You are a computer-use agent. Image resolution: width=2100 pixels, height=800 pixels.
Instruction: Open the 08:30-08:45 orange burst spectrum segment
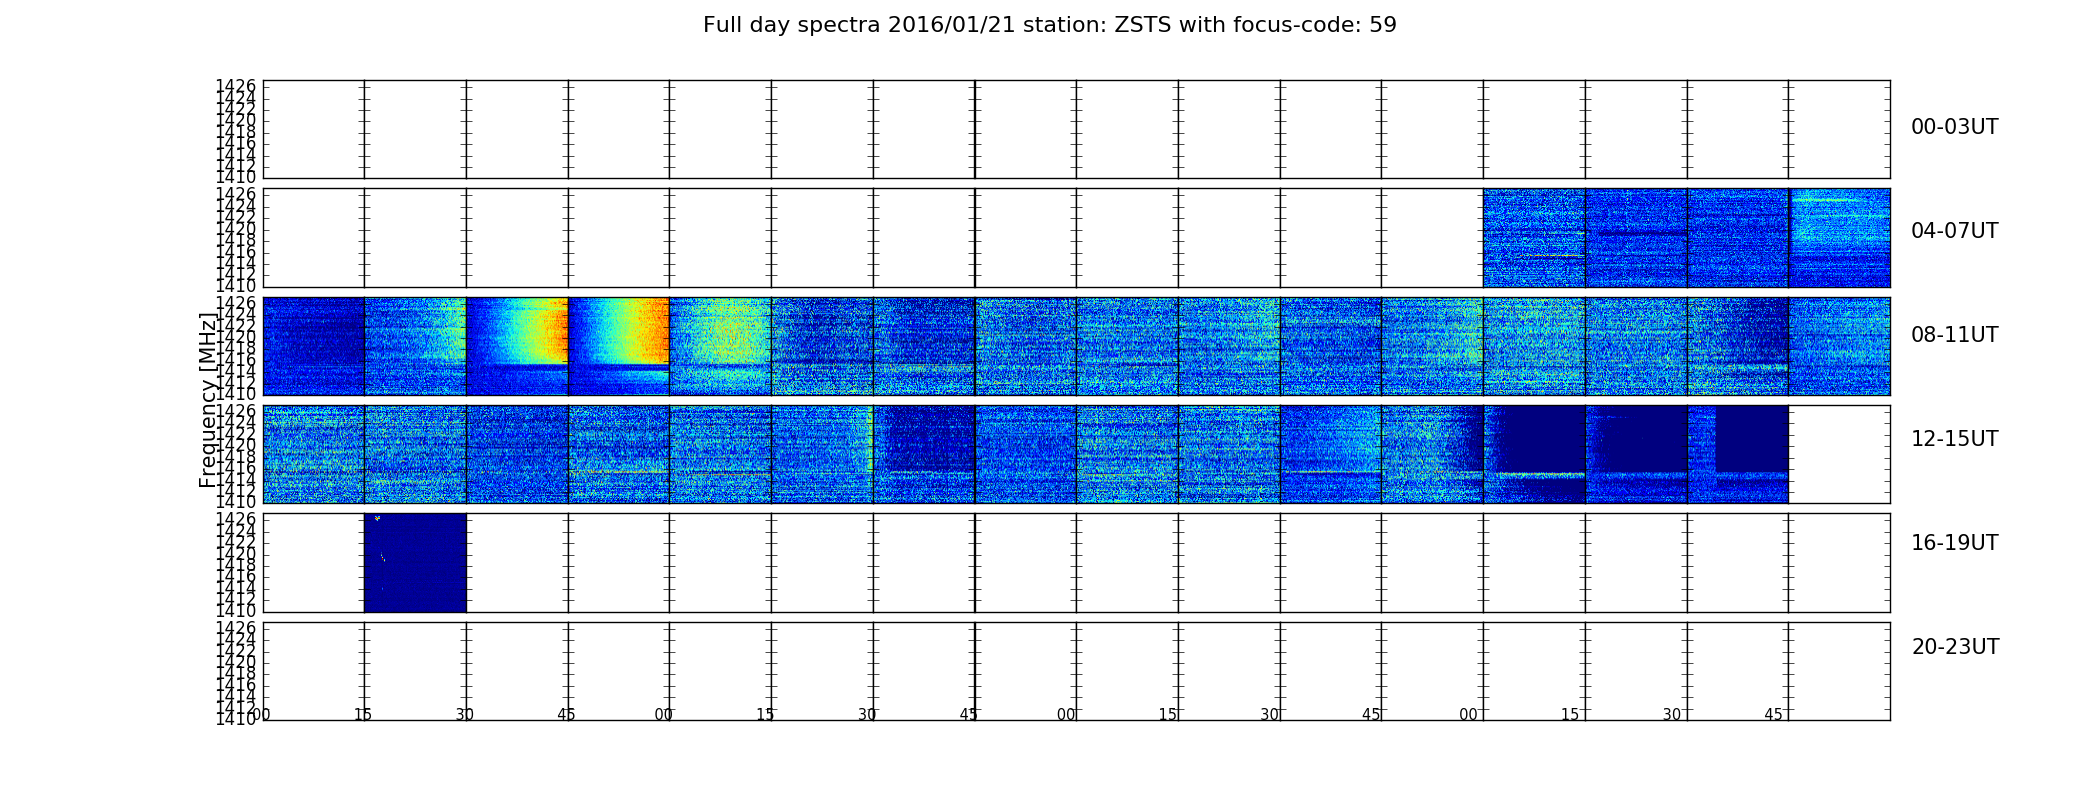pyautogui.click(x=517, y=346)
